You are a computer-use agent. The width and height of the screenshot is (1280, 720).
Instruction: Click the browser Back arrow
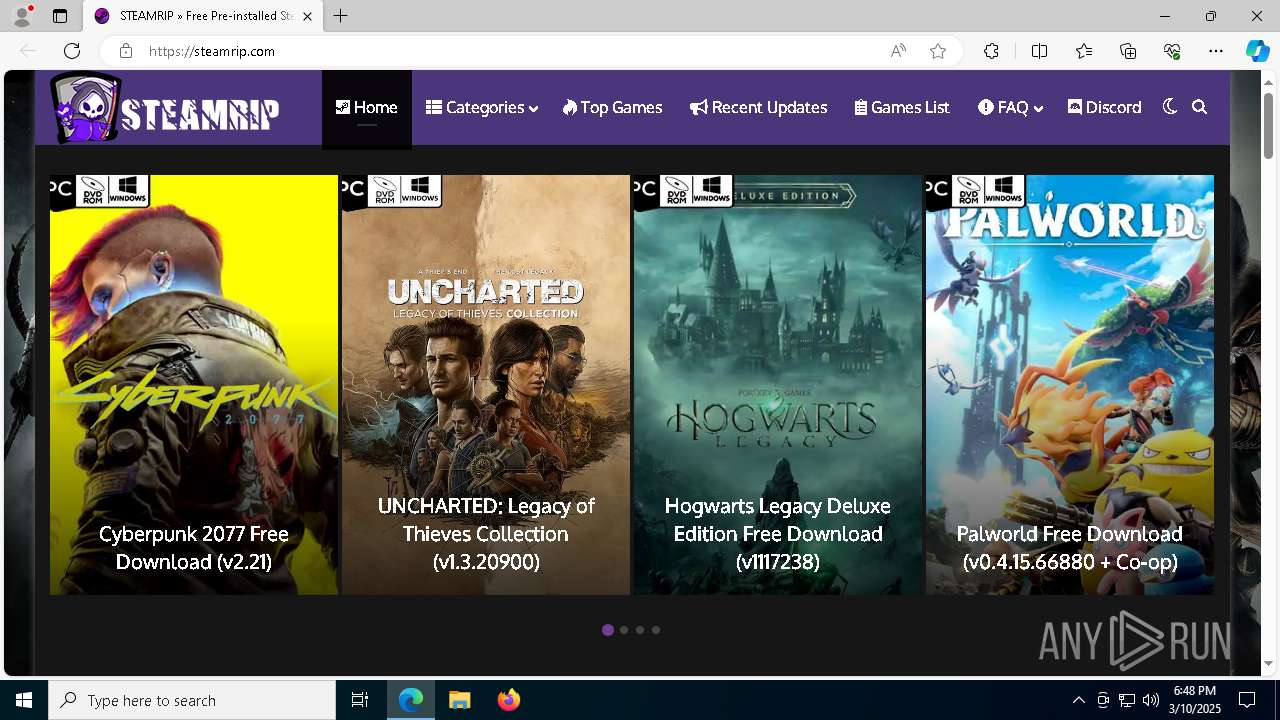(x=28, y=51)
